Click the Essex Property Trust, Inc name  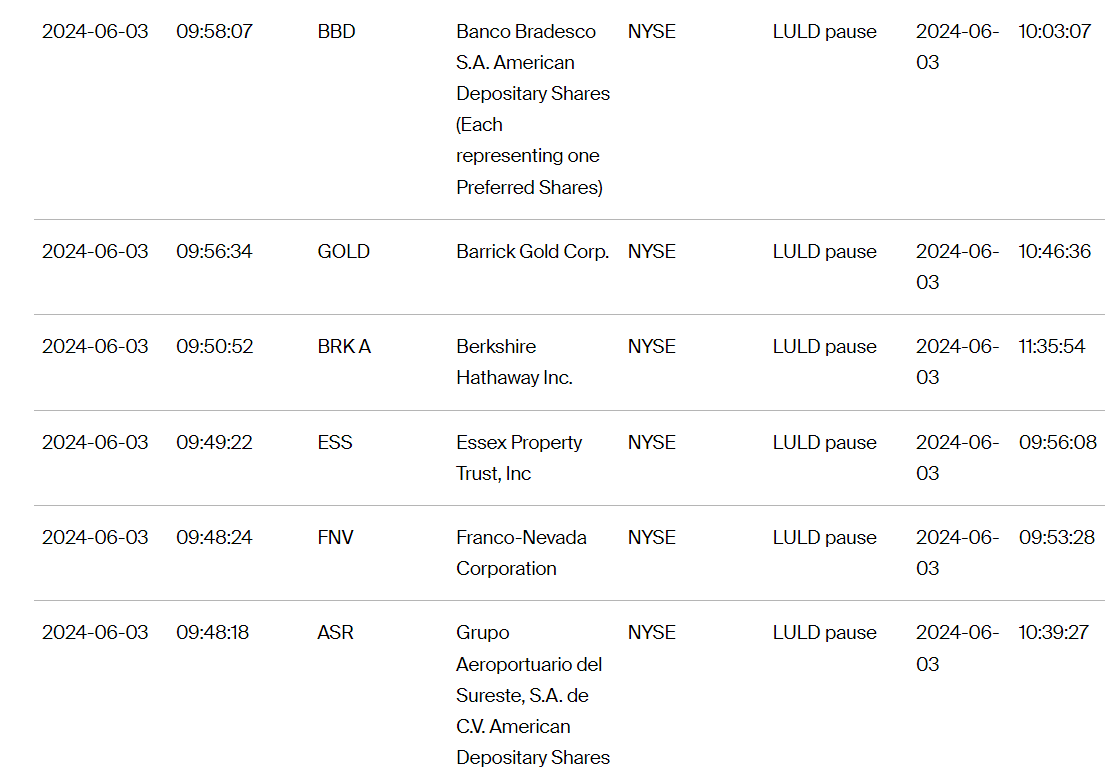(519, 457)
